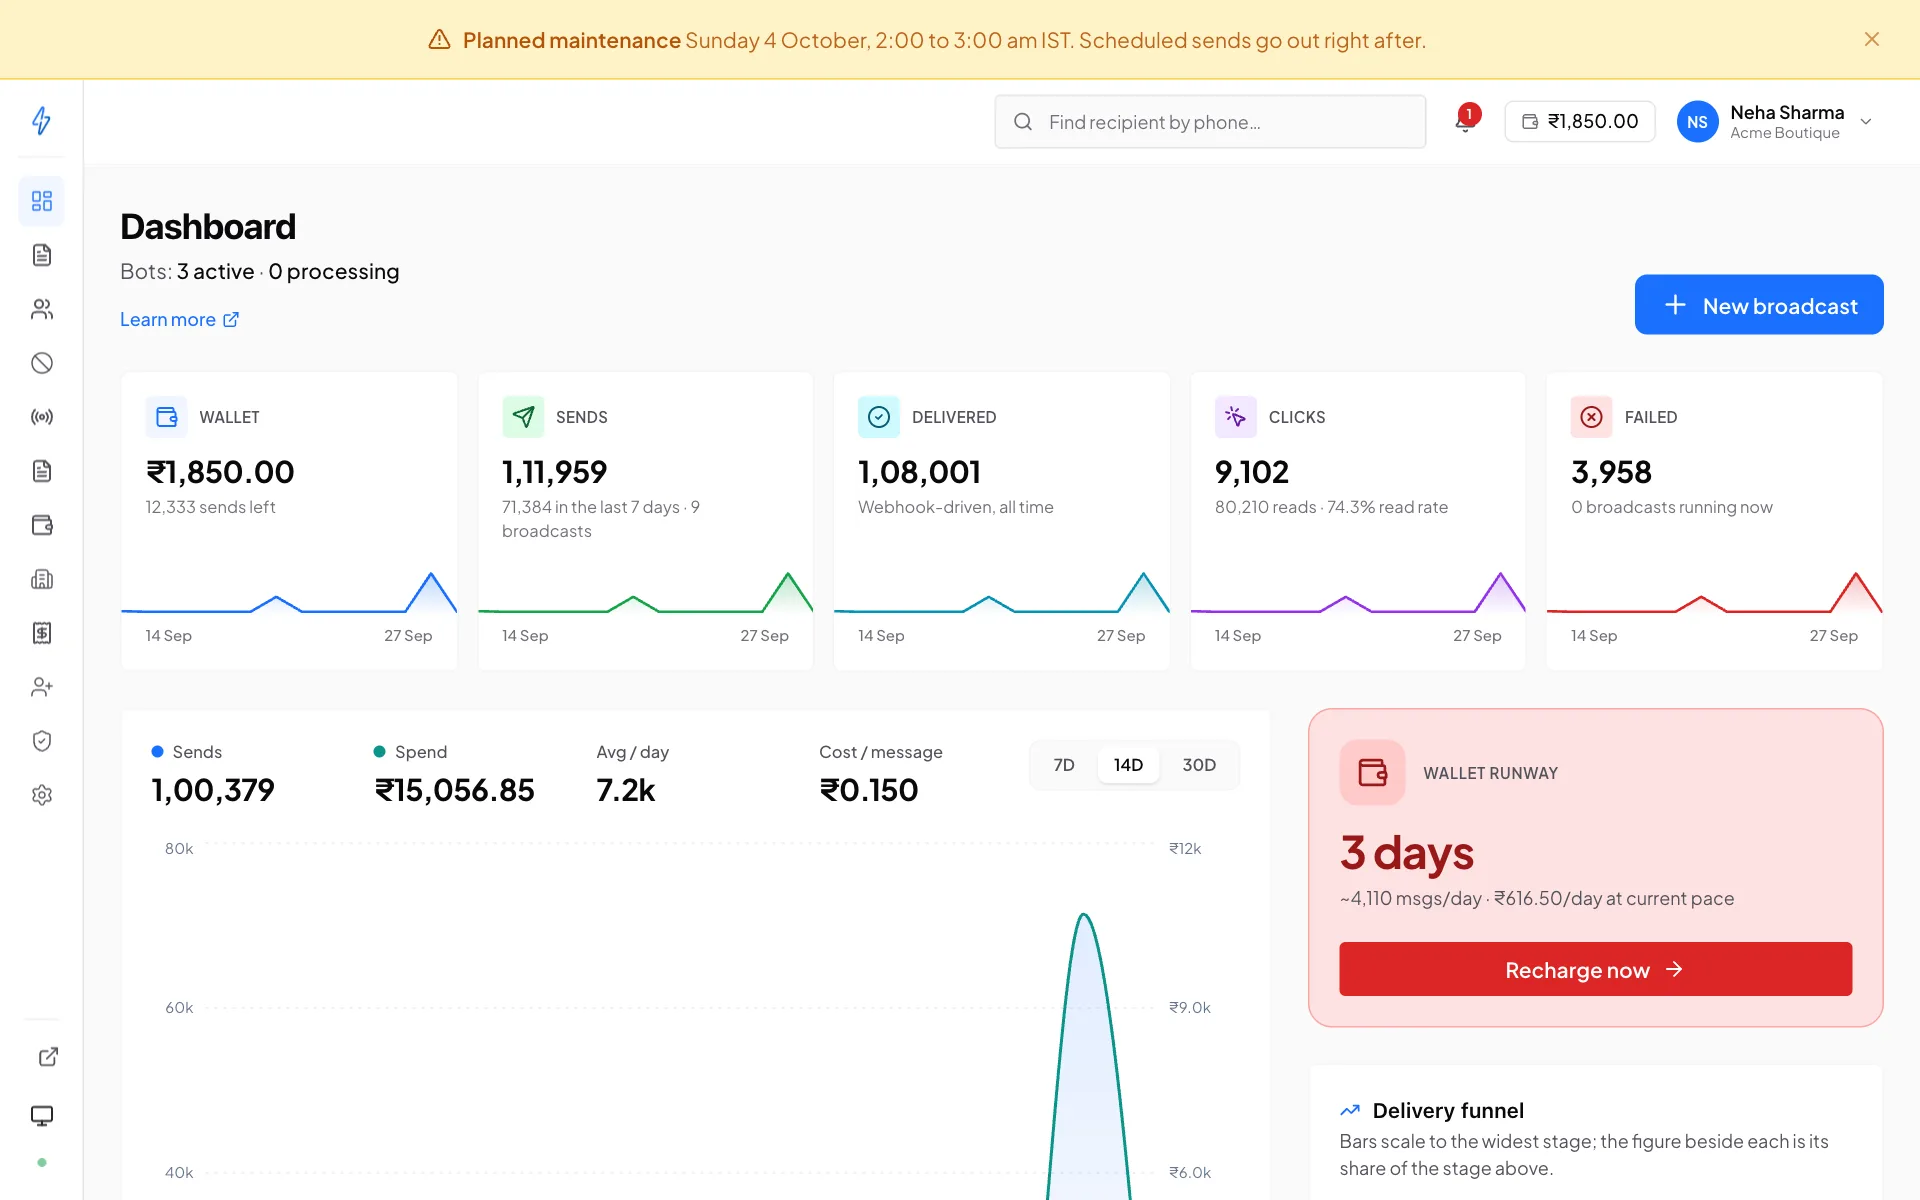
Task: Open the document icon below broadcast signal icon
Action: pyautogui.click(x=42, y=471)
